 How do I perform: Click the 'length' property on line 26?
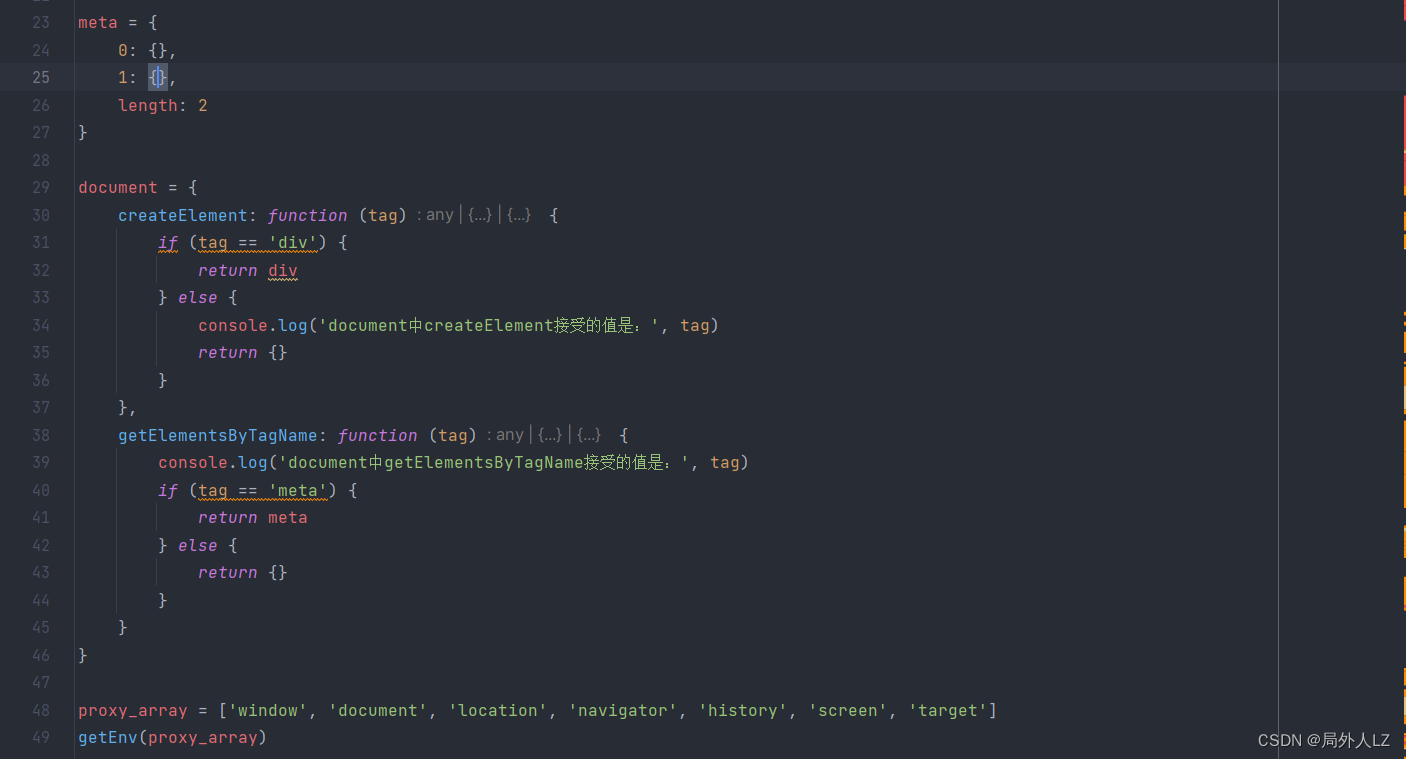[148, 105]
